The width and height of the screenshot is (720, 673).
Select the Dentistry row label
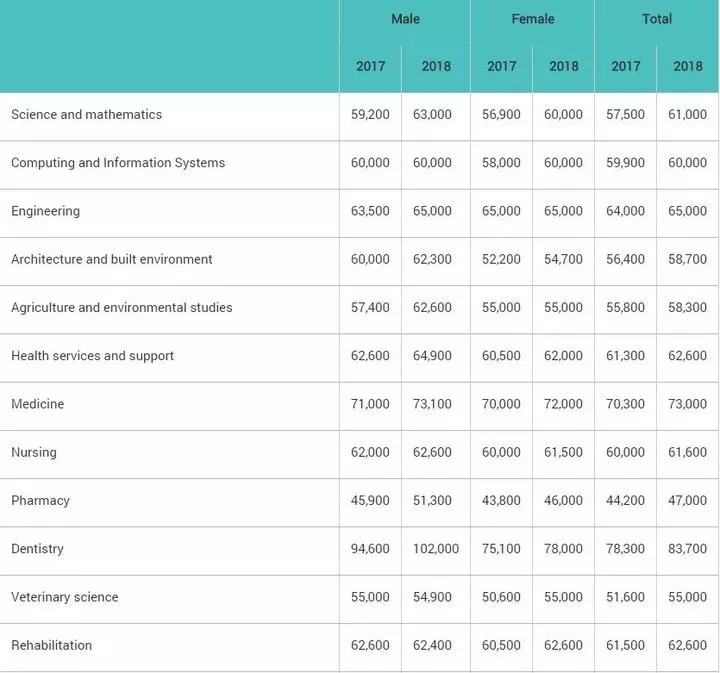click(x=37, y=549)
